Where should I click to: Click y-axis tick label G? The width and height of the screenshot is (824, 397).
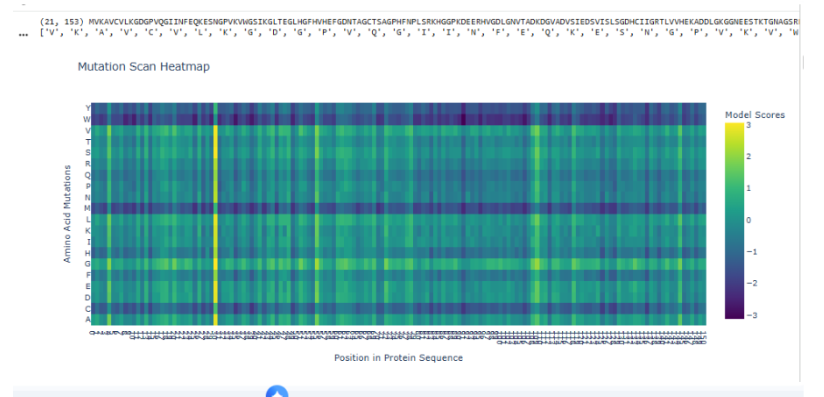point(88,264)
